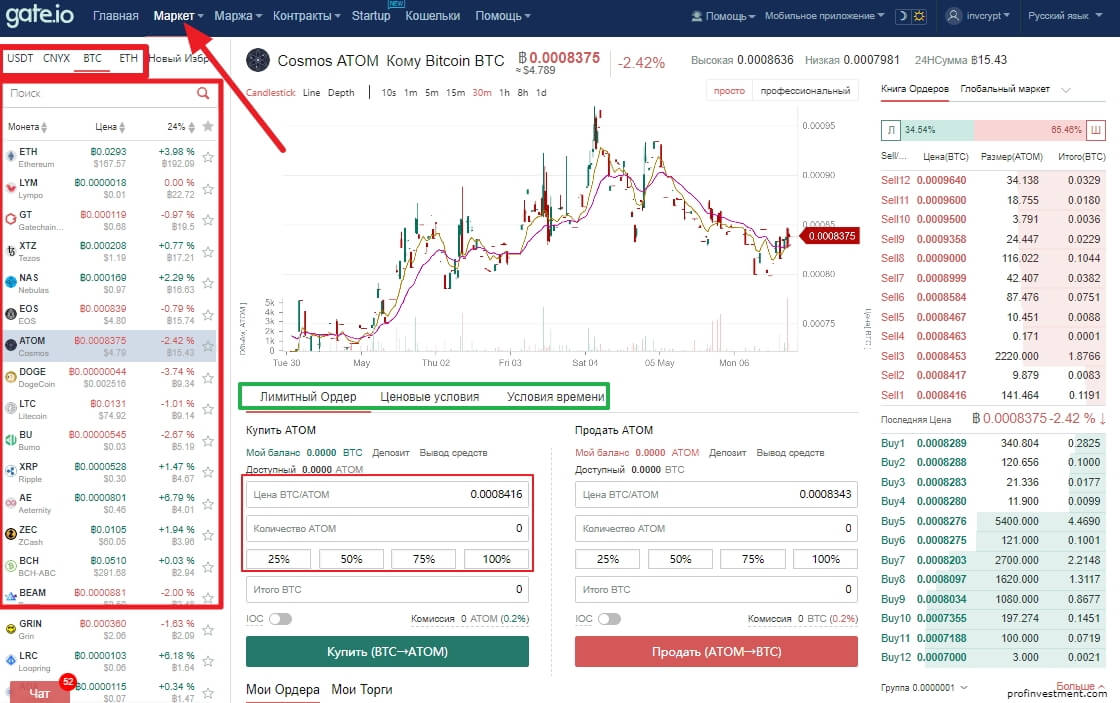Switch chart to профессиональный mode
This screenshot has width=1120, height=703.
(x=805, y=91)
